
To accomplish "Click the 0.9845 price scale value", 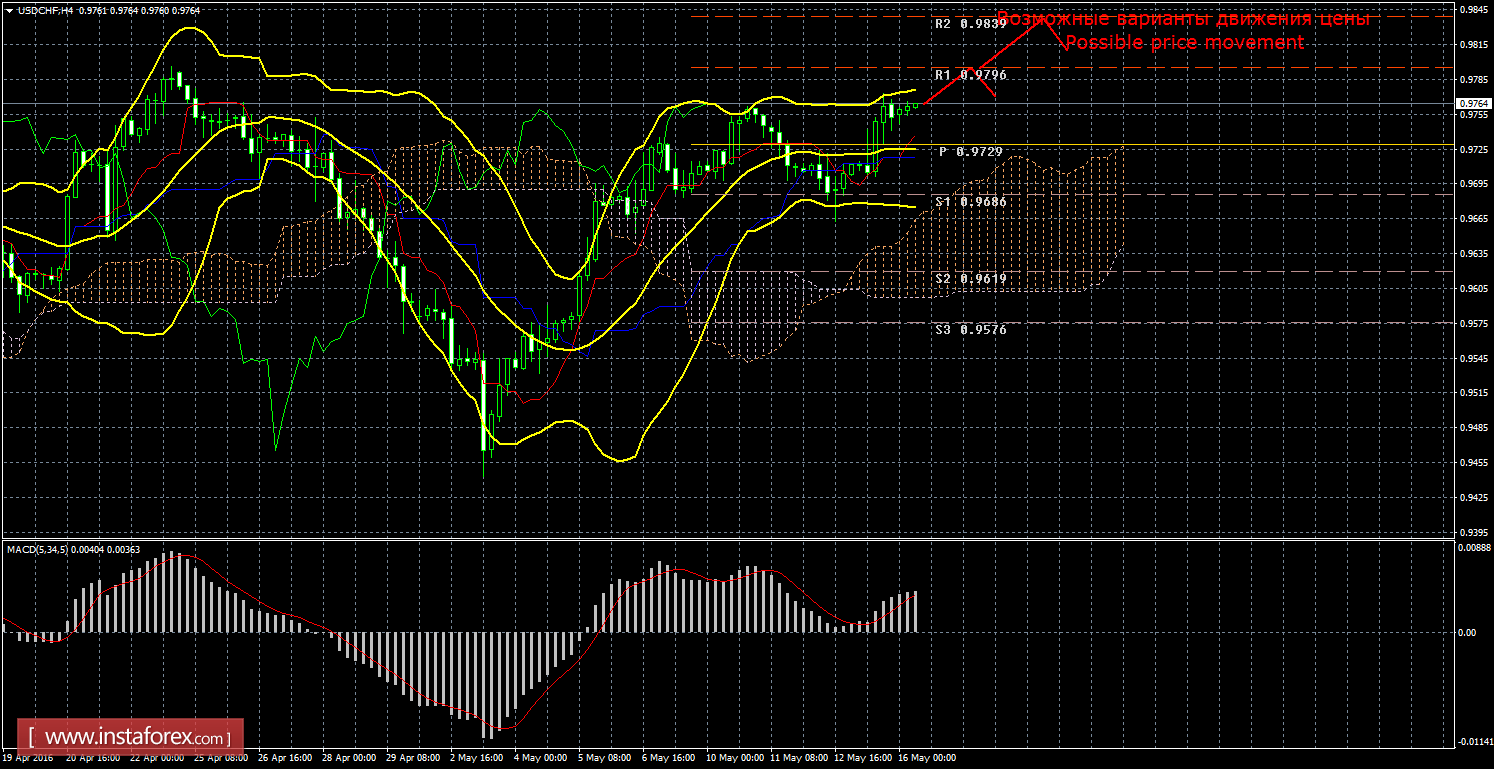I will pyautogui.click(x=1470, y=10).
